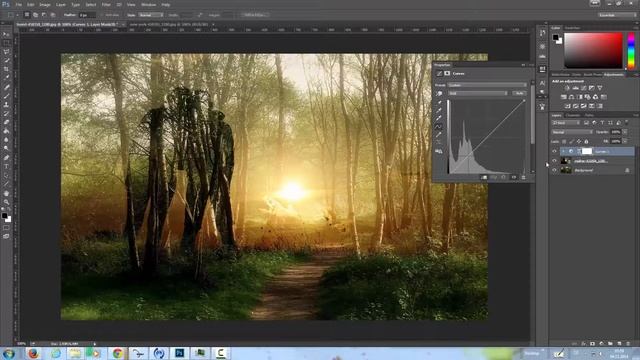Toggle lock image pixels brush icon

point(571,142)
